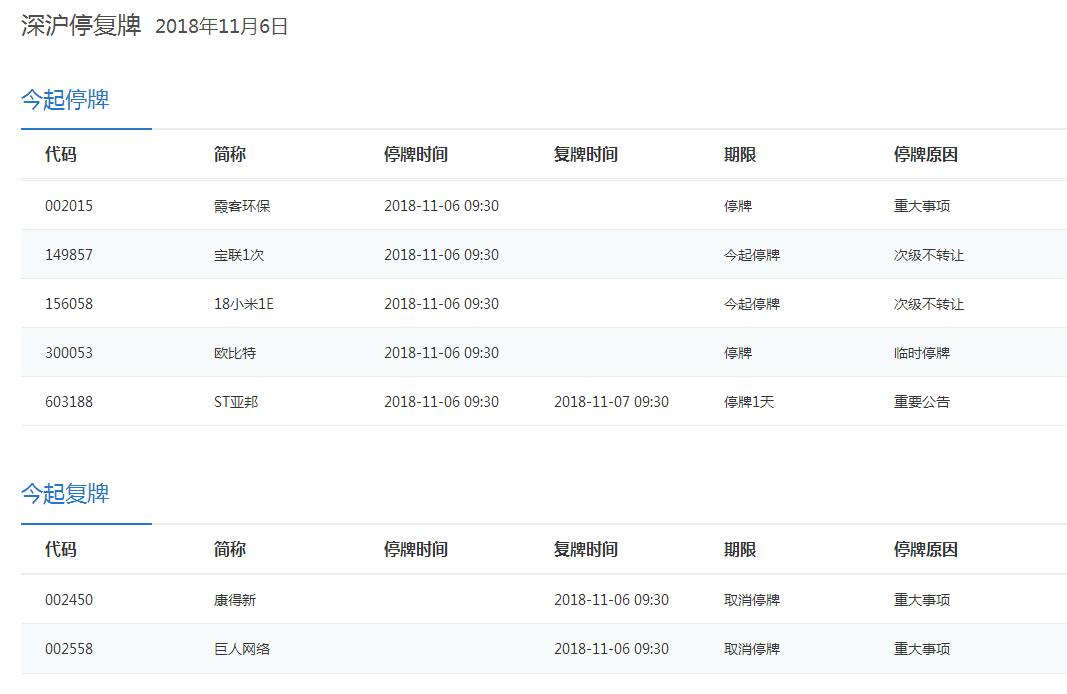Screen dimensions: 1067x694
Task: Click stock code 603188
Action: (69, 402)
